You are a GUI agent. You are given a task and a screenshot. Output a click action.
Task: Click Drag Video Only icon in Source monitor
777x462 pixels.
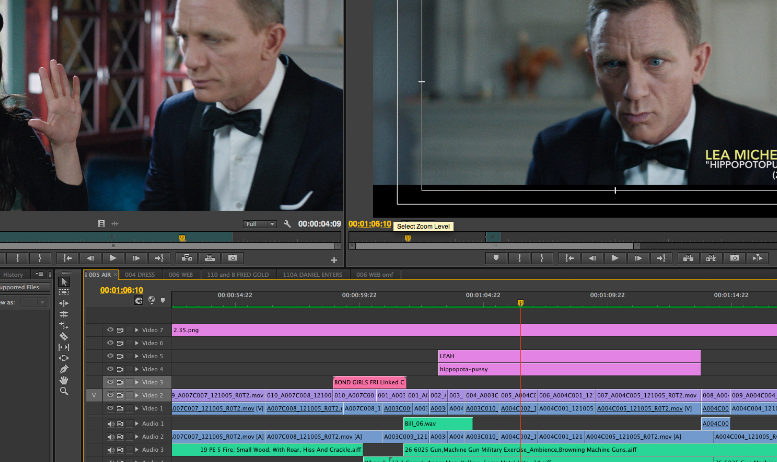click(x=101, y=224)
